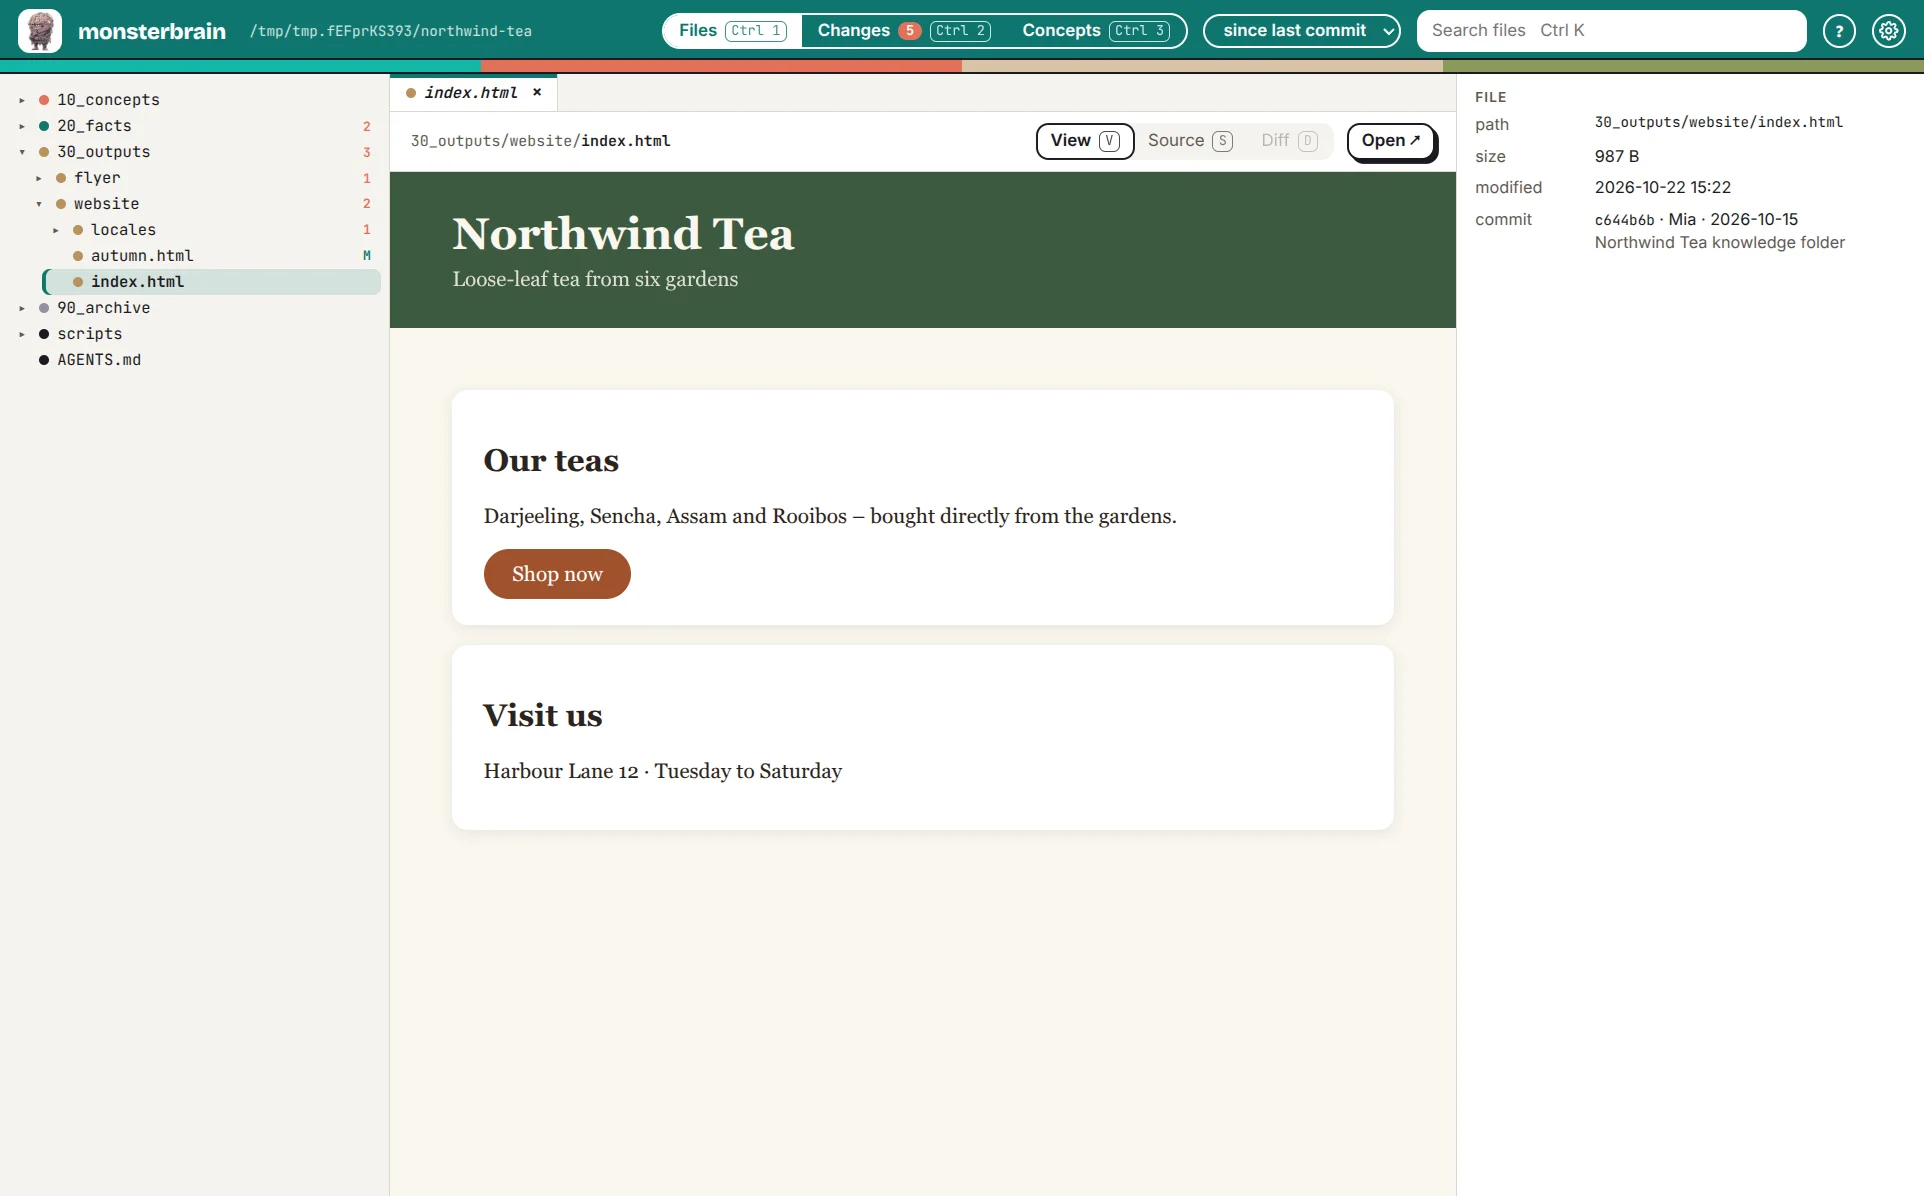Open the 'since last commit' dropdown
Image resolution: width=1924 pixels, height=1196 pixels.
[1301, 31]
